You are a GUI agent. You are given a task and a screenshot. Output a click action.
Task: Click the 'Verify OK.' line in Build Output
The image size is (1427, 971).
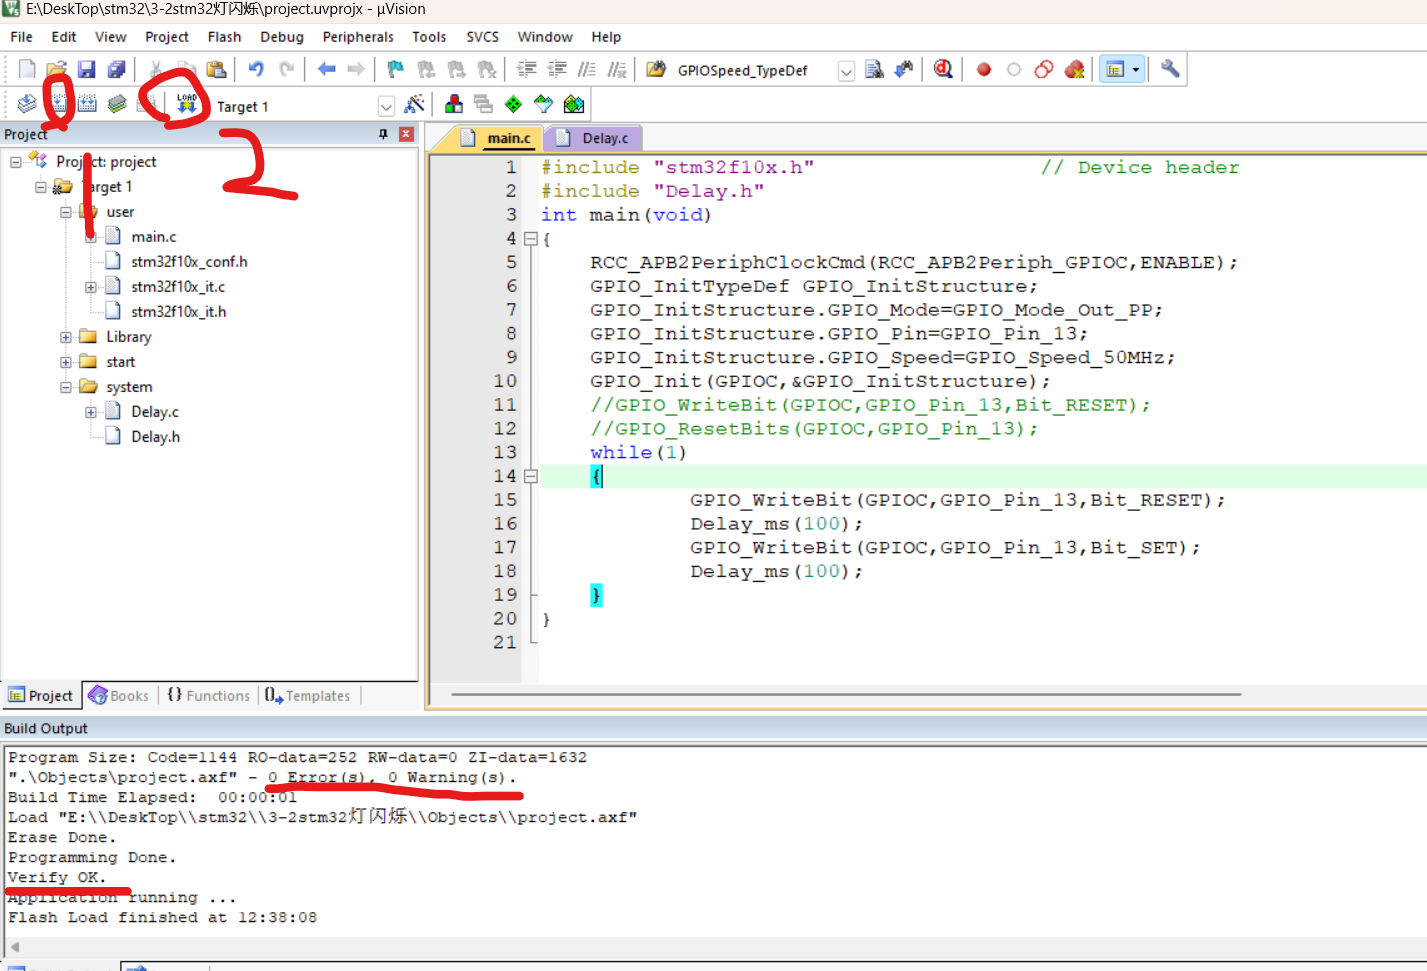click(x=56, y=877)
